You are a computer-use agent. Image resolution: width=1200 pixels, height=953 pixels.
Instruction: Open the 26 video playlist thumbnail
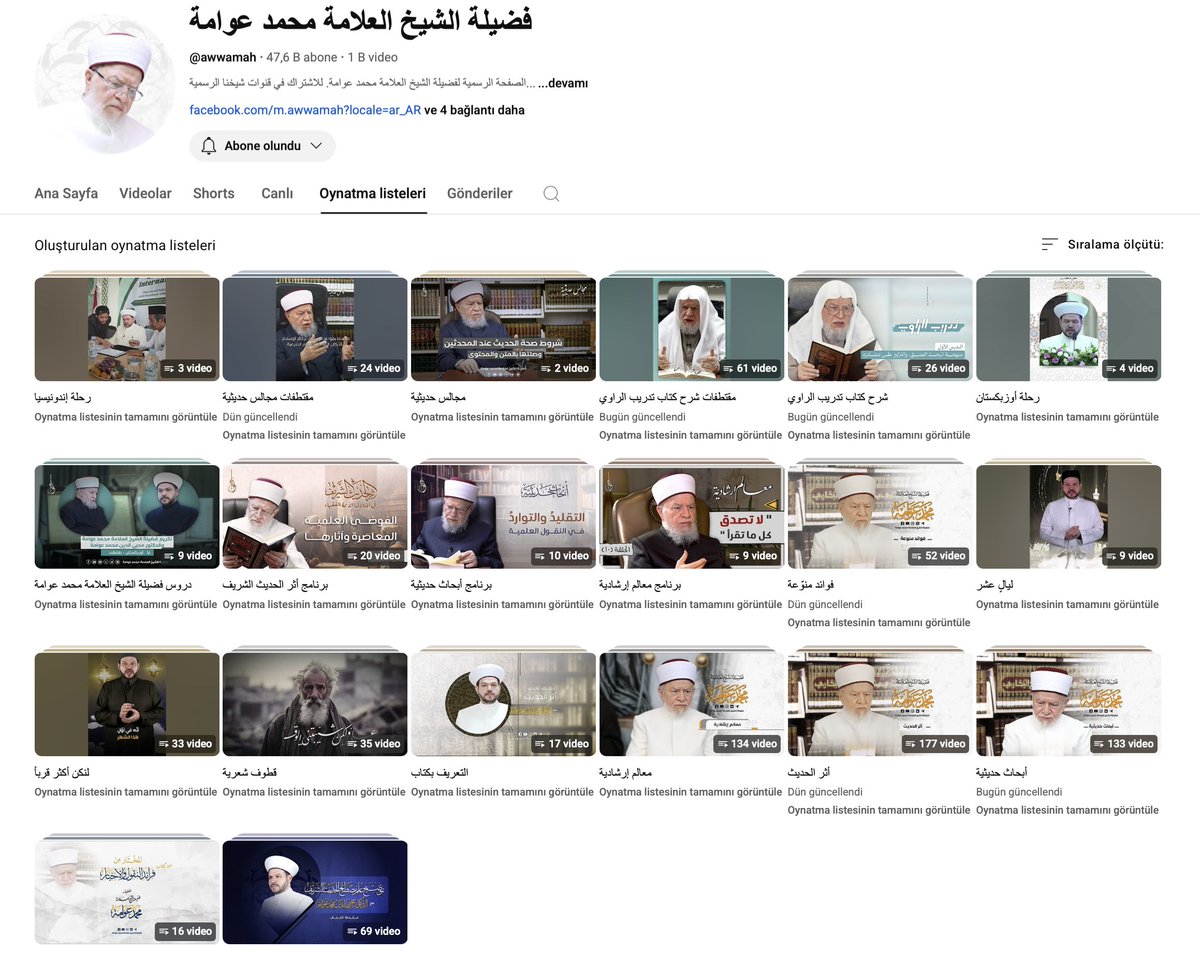point(880,329)
